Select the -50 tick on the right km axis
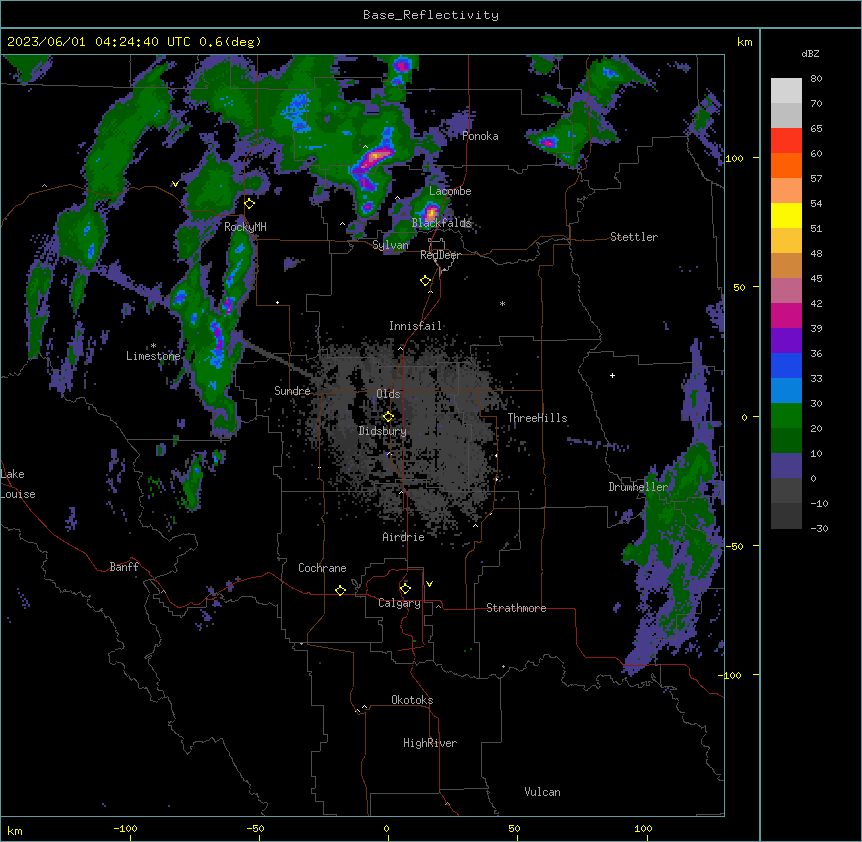Image resolution: width=862 pixels, height=842 pixels. click(734, 546)
